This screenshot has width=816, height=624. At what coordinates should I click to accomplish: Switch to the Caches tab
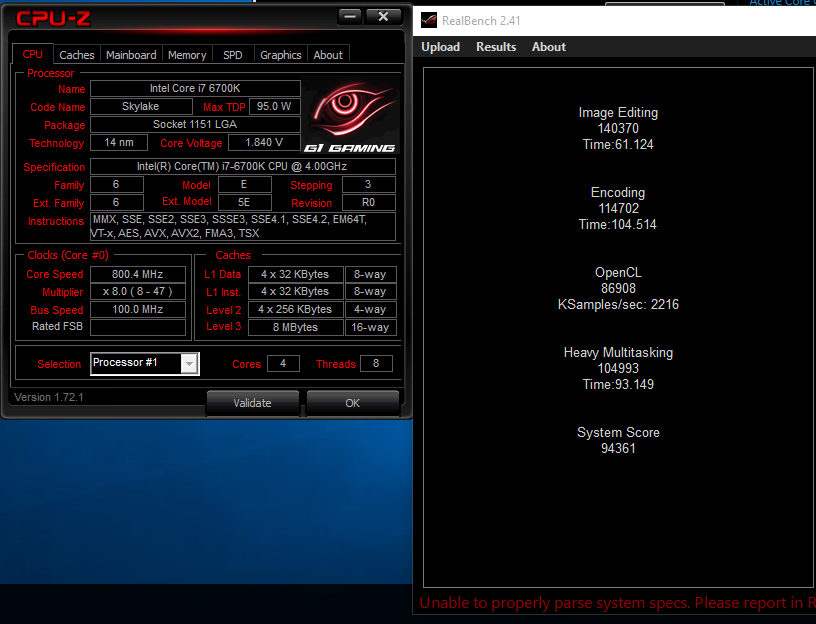pyautogui.click(x=76, y=55)
